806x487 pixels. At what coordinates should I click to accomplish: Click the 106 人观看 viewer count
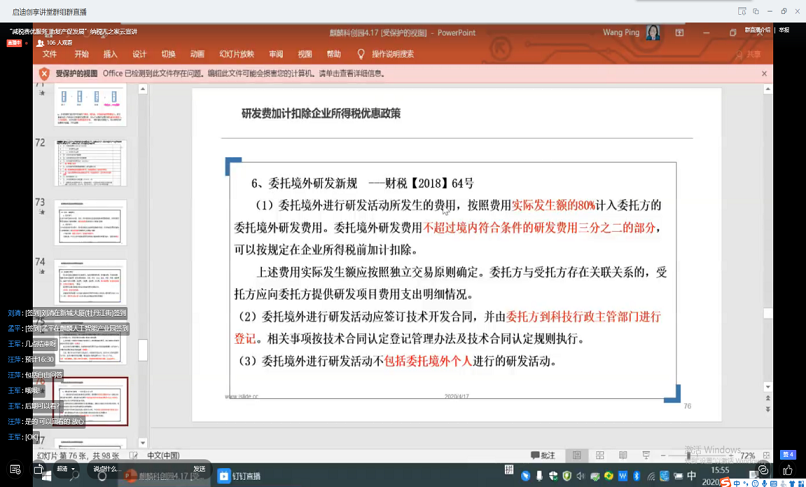click(54, 43)
